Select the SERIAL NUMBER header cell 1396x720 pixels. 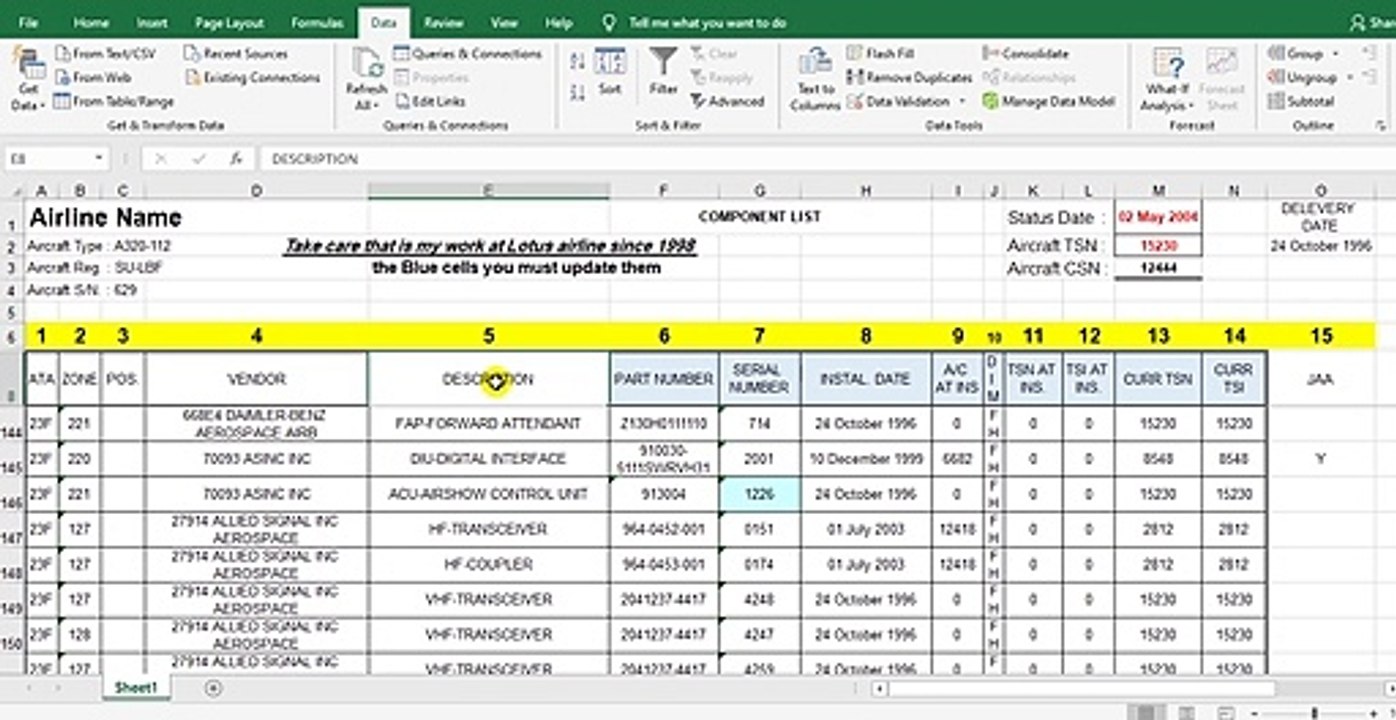(x=759, y=379)
